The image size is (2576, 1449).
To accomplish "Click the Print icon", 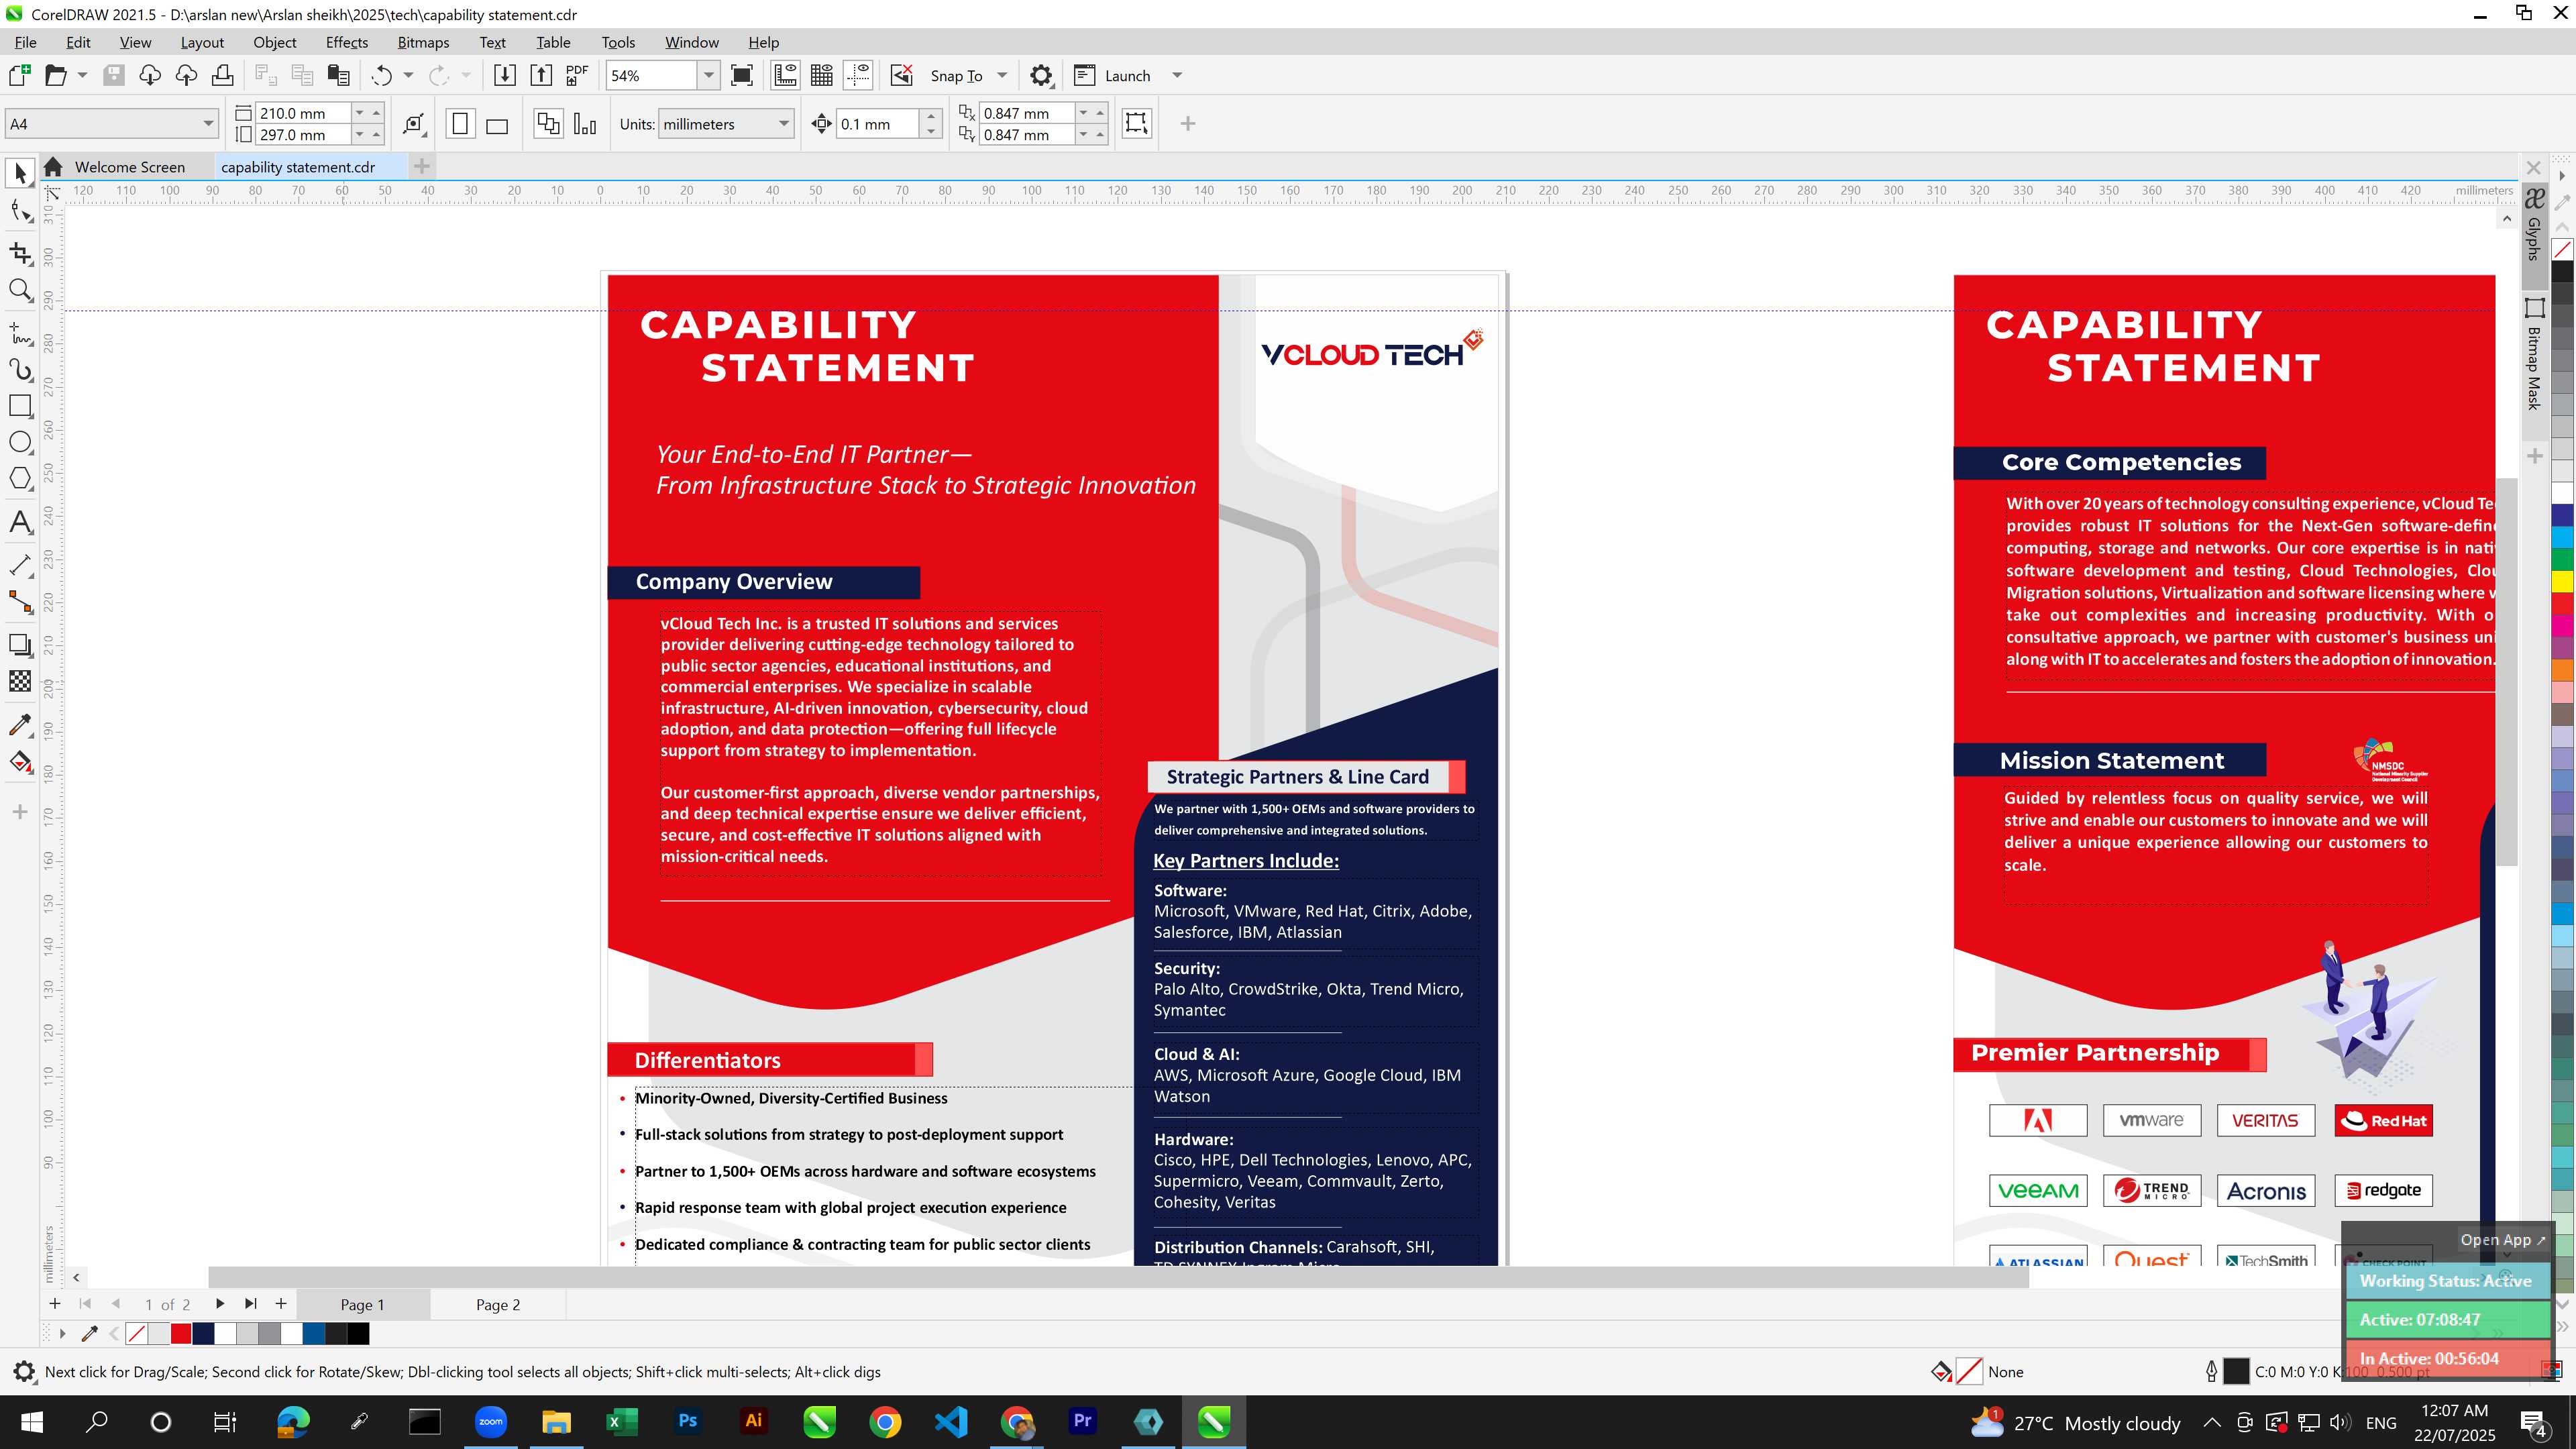I will (222, 75).
